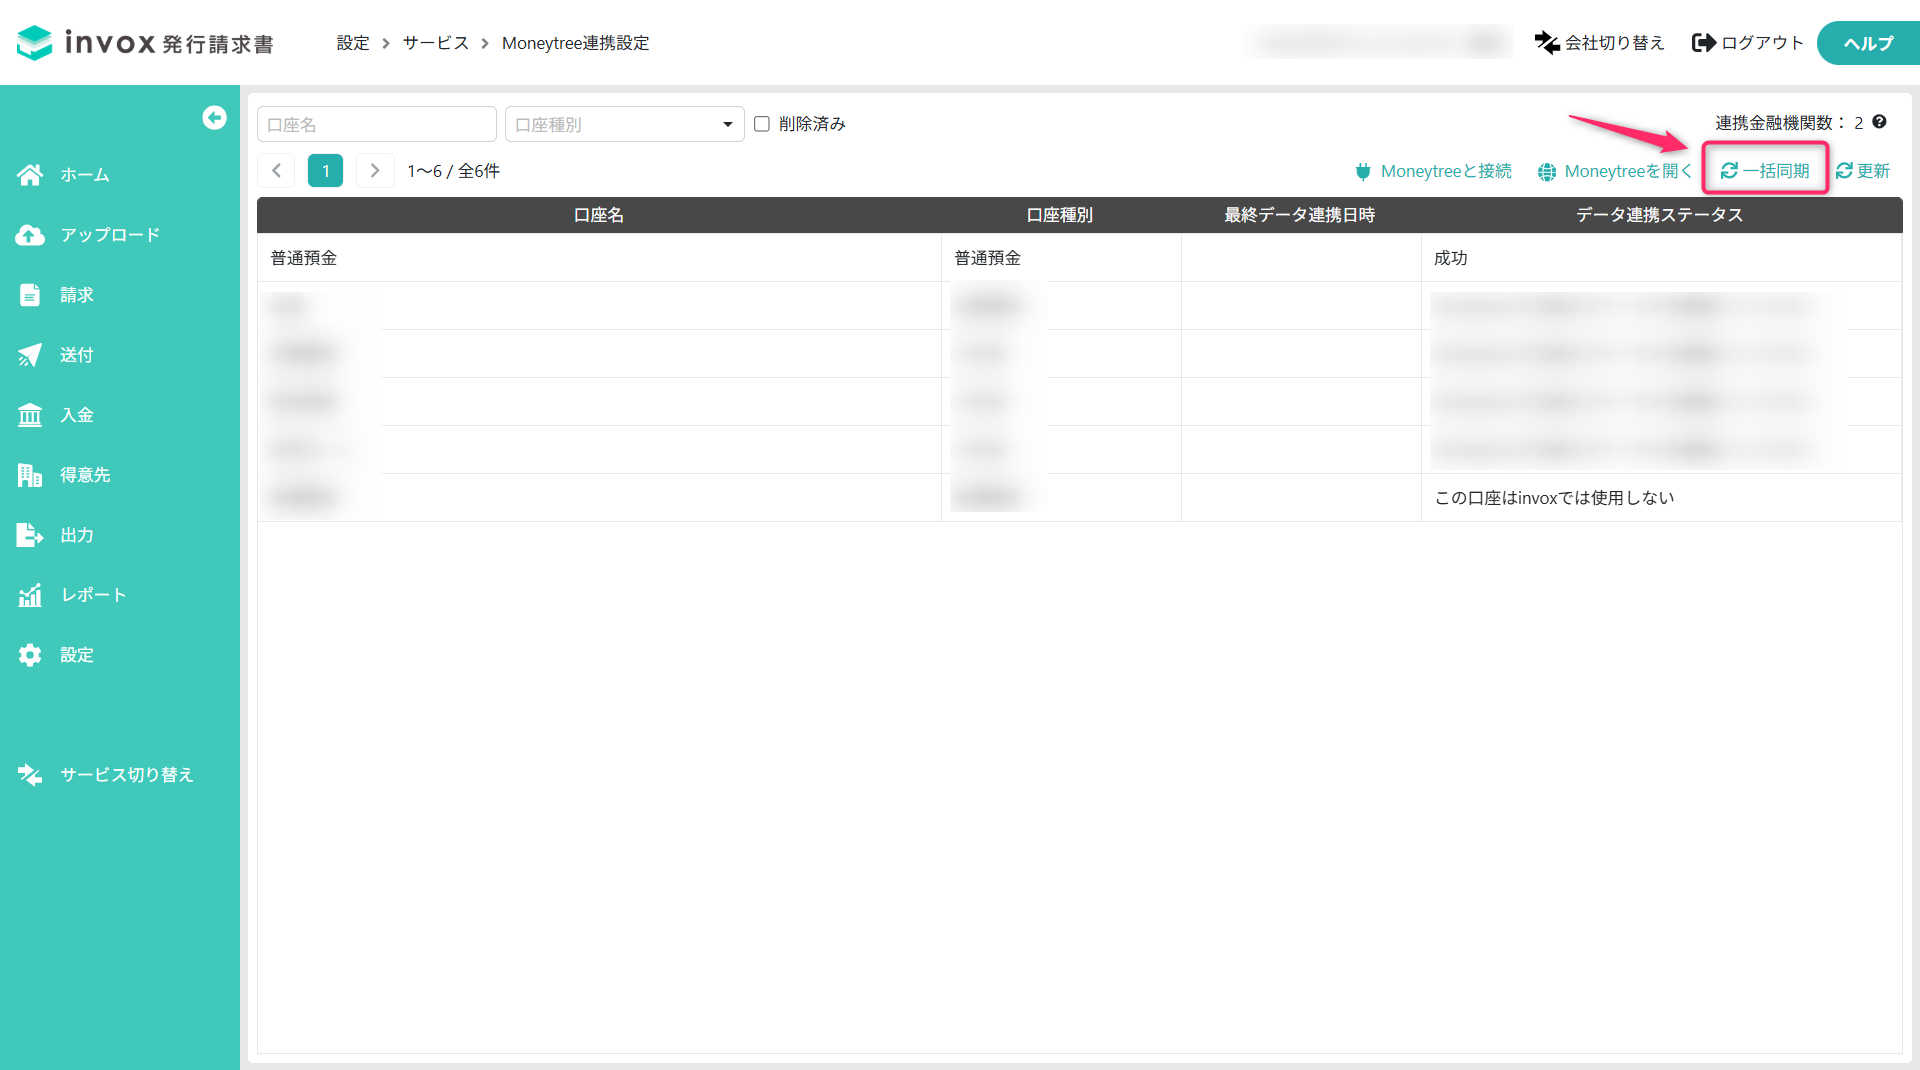Click the データ連携ステータス column header

click(1660, 215)
